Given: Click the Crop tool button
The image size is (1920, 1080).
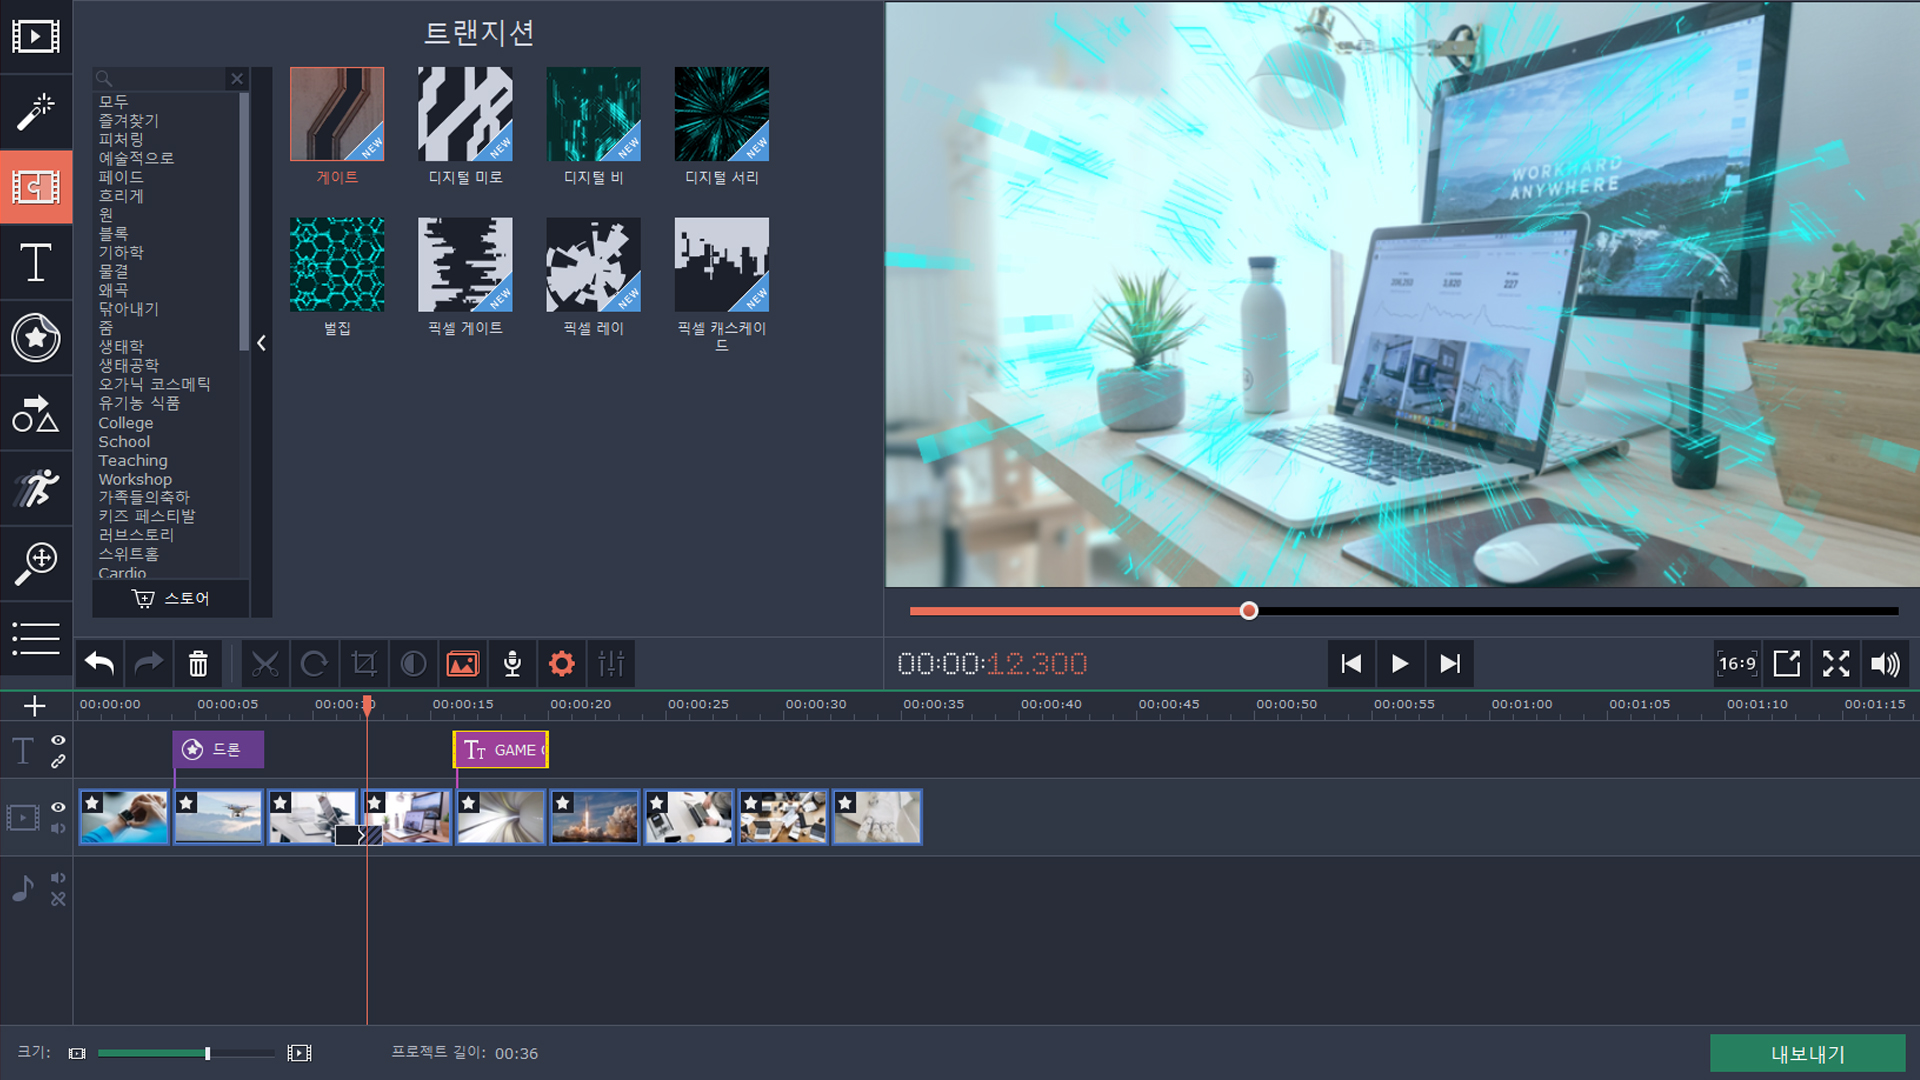Looking at the screenshot, I should (x=364, y=664).
